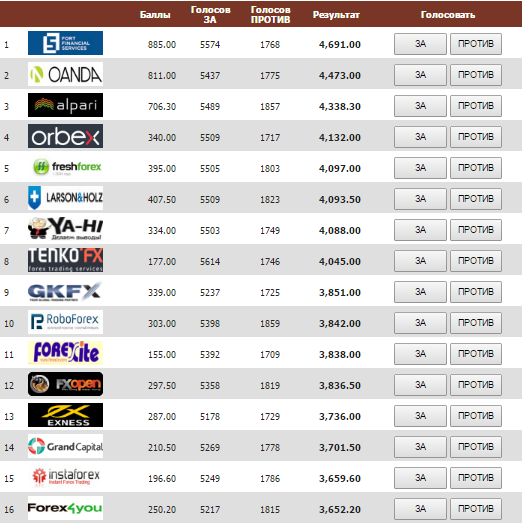
Task: Vote ЗА for Larson&Holz
Action: click(420, 199)
